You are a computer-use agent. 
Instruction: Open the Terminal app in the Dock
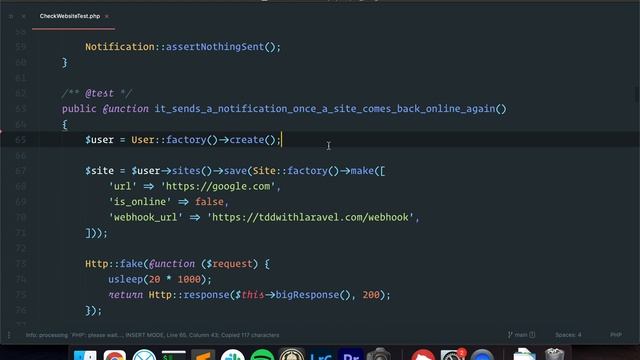point(173,355)
